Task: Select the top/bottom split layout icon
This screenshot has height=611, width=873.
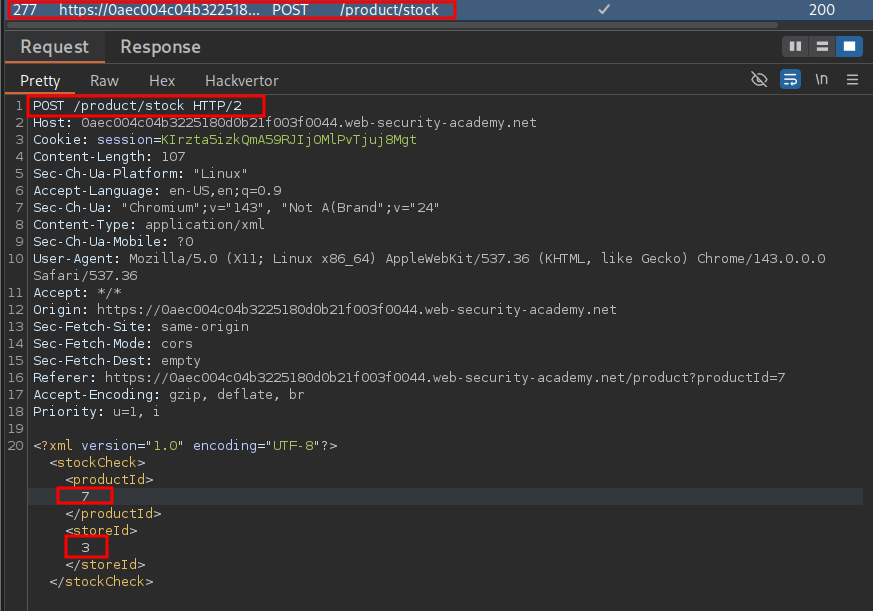Action: click(822, 47)
